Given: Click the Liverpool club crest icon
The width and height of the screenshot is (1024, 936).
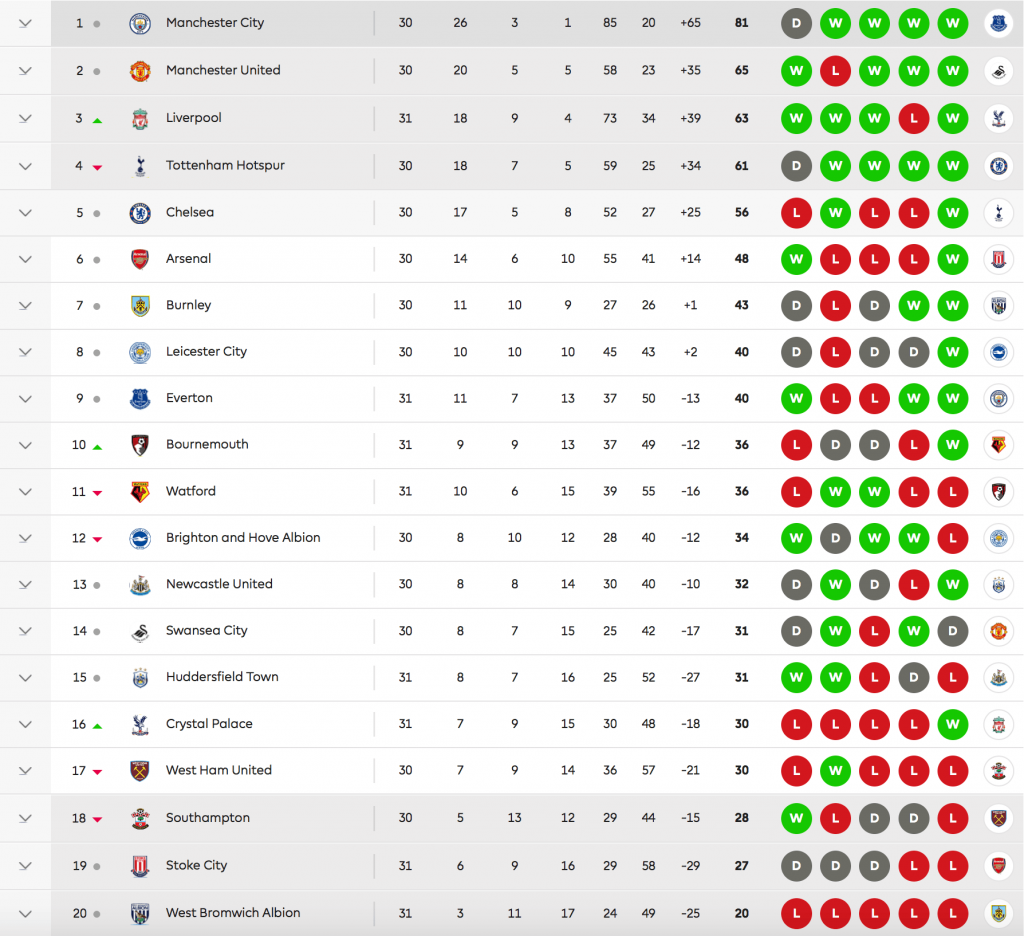Looking at the screenshot, I should (x=140, y=119).
